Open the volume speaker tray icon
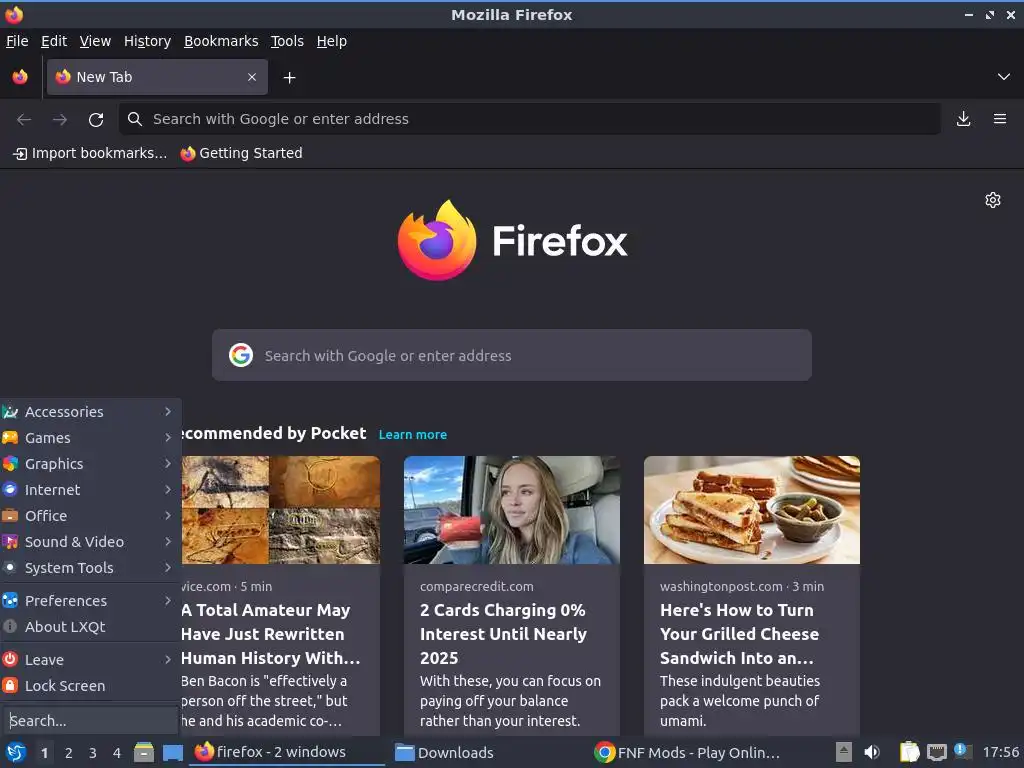 click(x=872, y=752)
